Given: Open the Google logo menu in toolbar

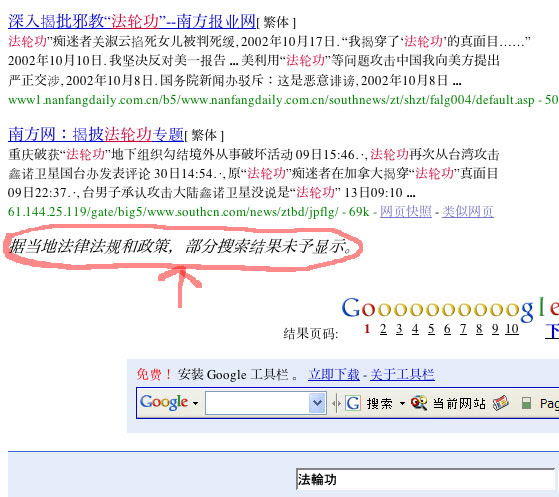Looking at the screenshot, I should coord(164,402).
